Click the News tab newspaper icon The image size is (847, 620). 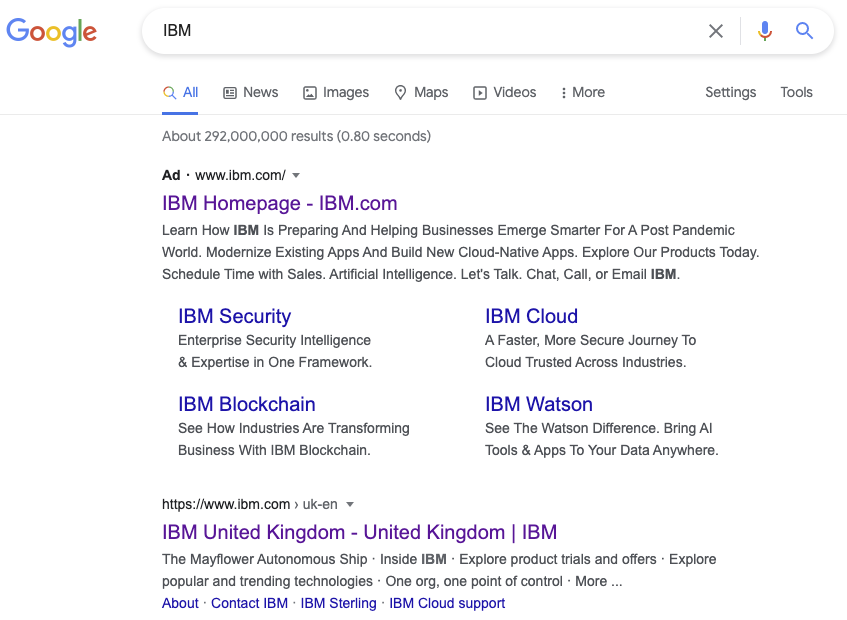(230, 93)
